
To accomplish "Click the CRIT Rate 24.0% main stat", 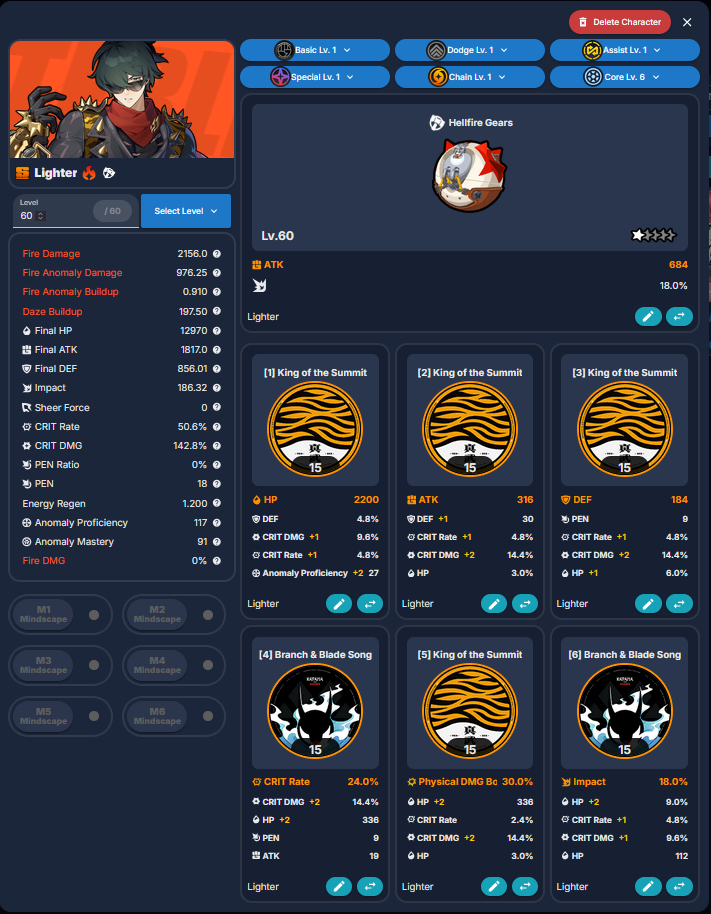I will point(315,782).
